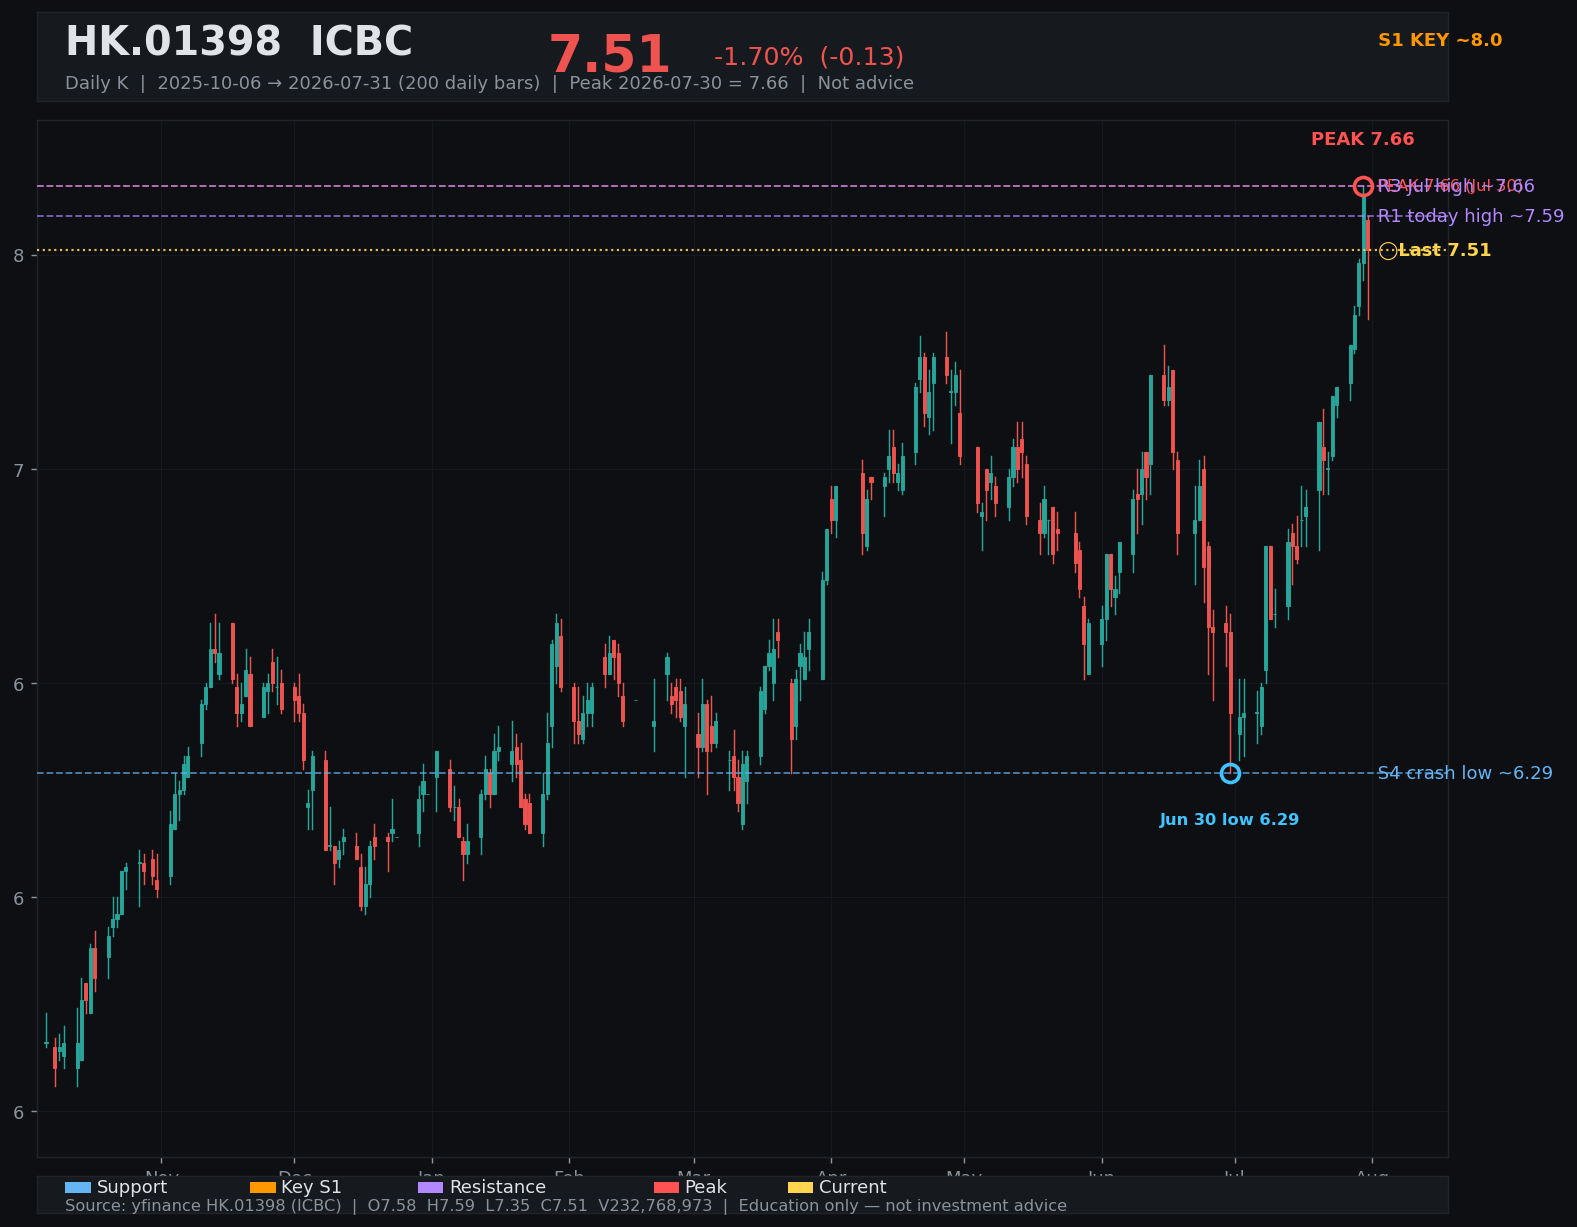1577x1227 pixels.
Task: Select the "Resistance" legend label
Action: pyautogui.click(x=498, y=1187)
